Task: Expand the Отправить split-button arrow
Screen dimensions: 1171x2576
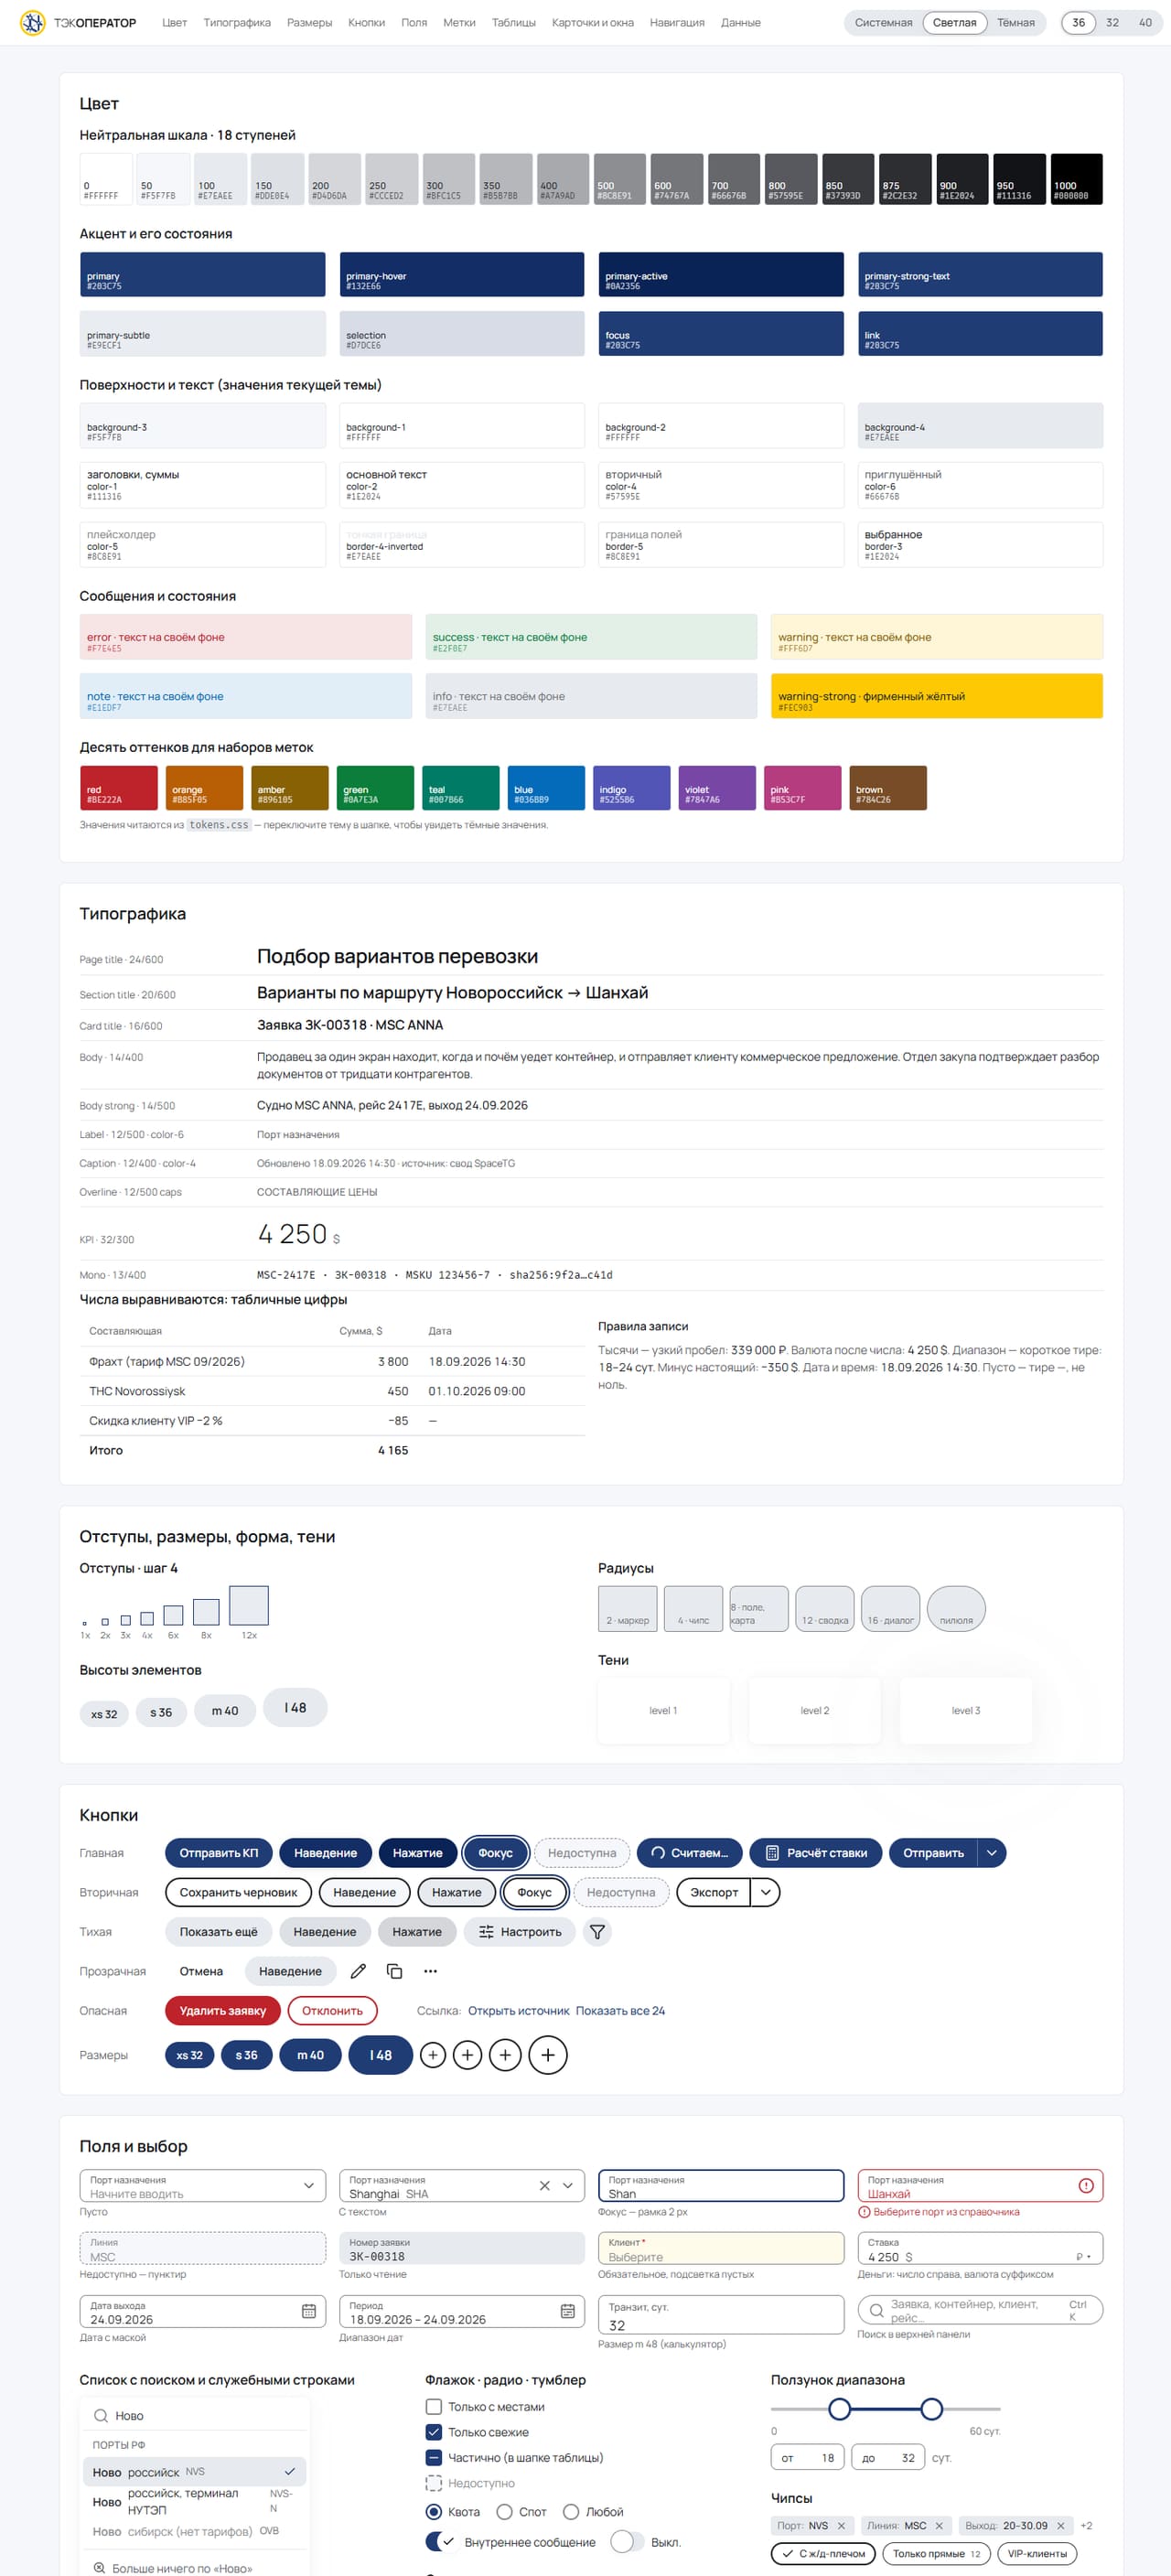Action: coord(991,1853)
